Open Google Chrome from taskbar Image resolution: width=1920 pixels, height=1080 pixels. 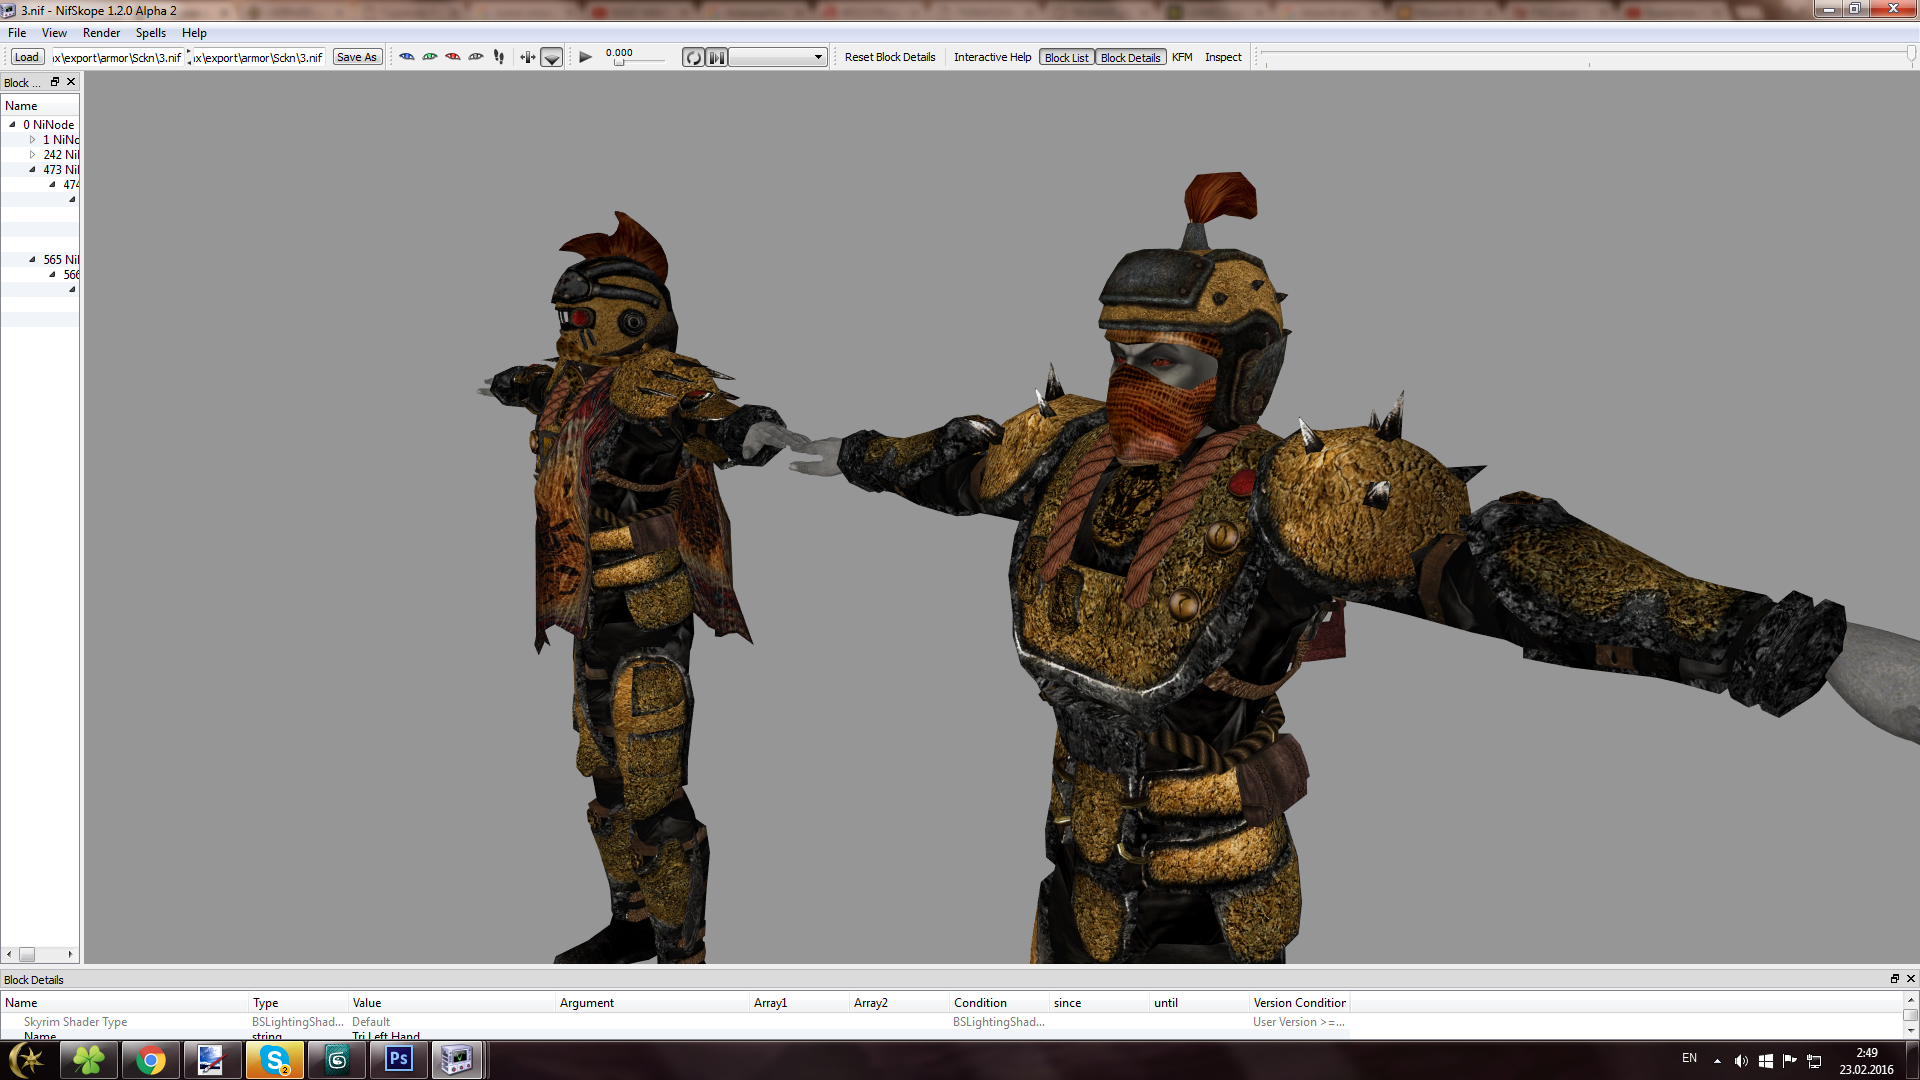pos(150,1060)
